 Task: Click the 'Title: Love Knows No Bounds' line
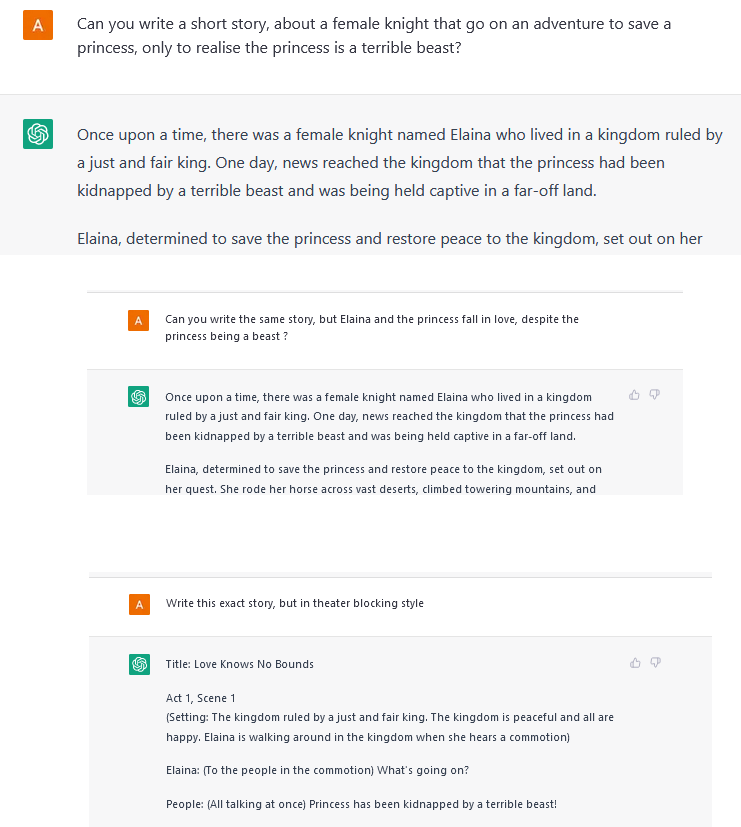239,664
